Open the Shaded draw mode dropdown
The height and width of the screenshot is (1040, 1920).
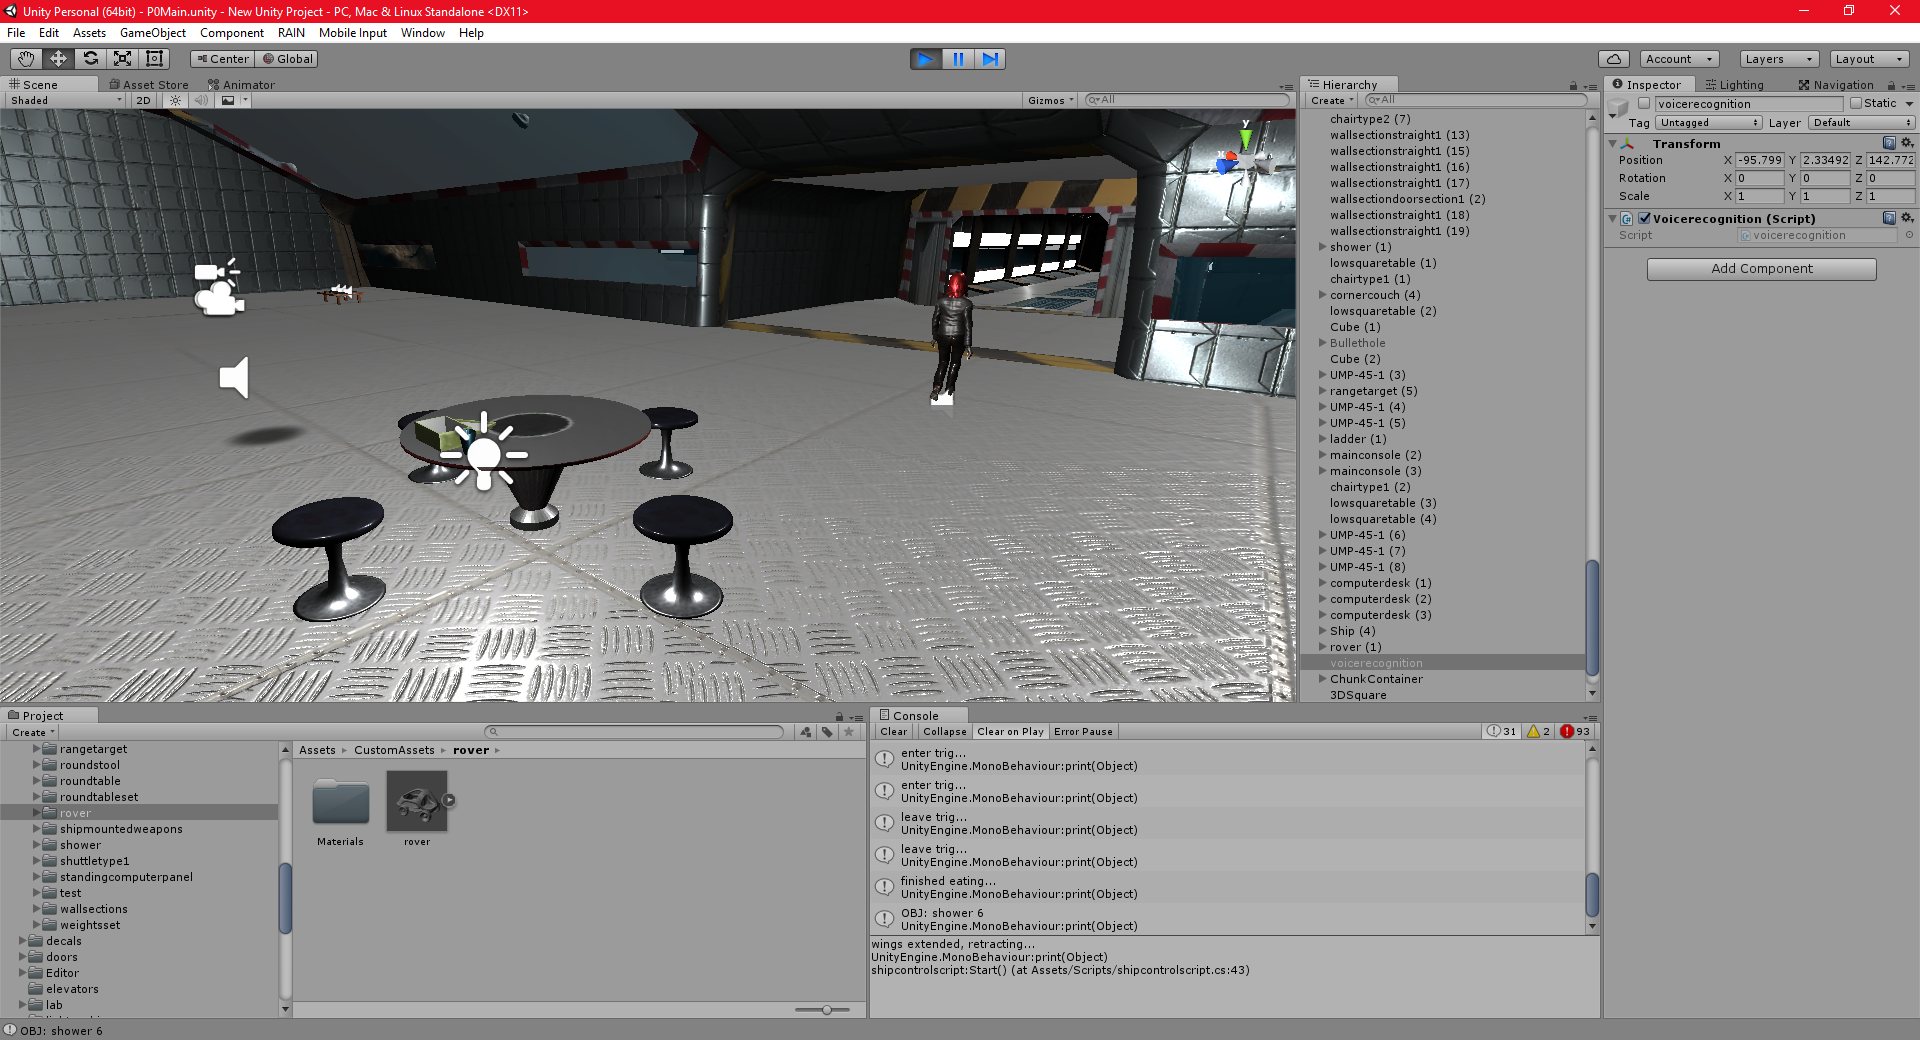(x=66, y=100)
